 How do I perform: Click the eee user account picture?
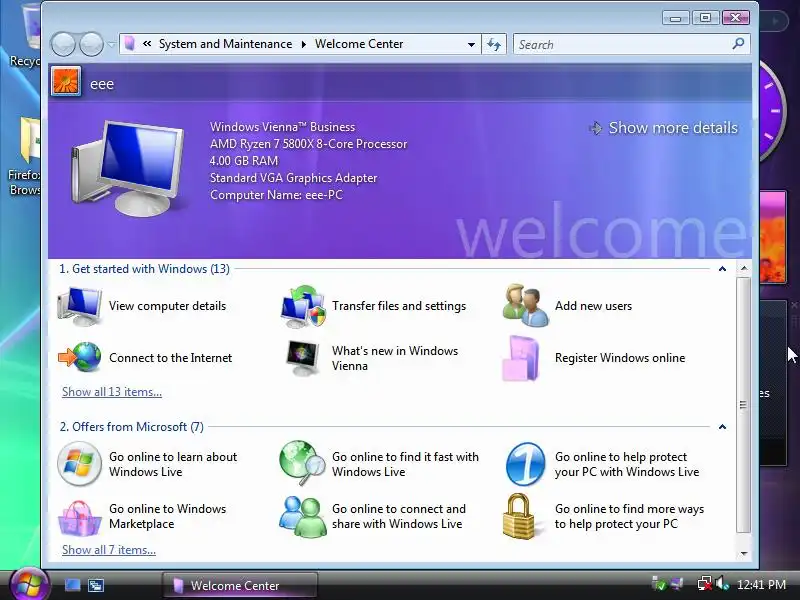click(x=66, y=81)
